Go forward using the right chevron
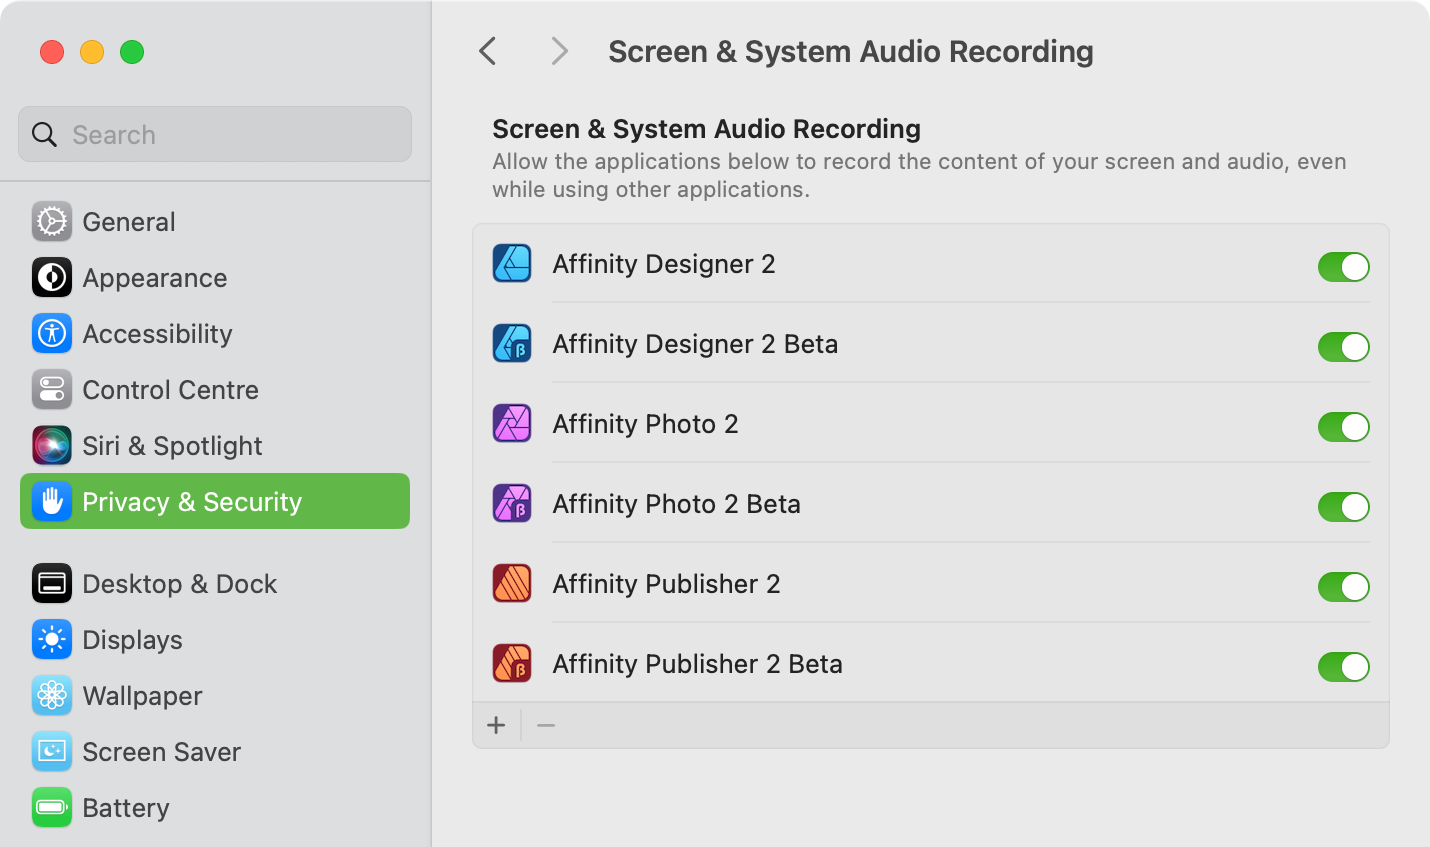1430x847 pixels. (560, 51)
